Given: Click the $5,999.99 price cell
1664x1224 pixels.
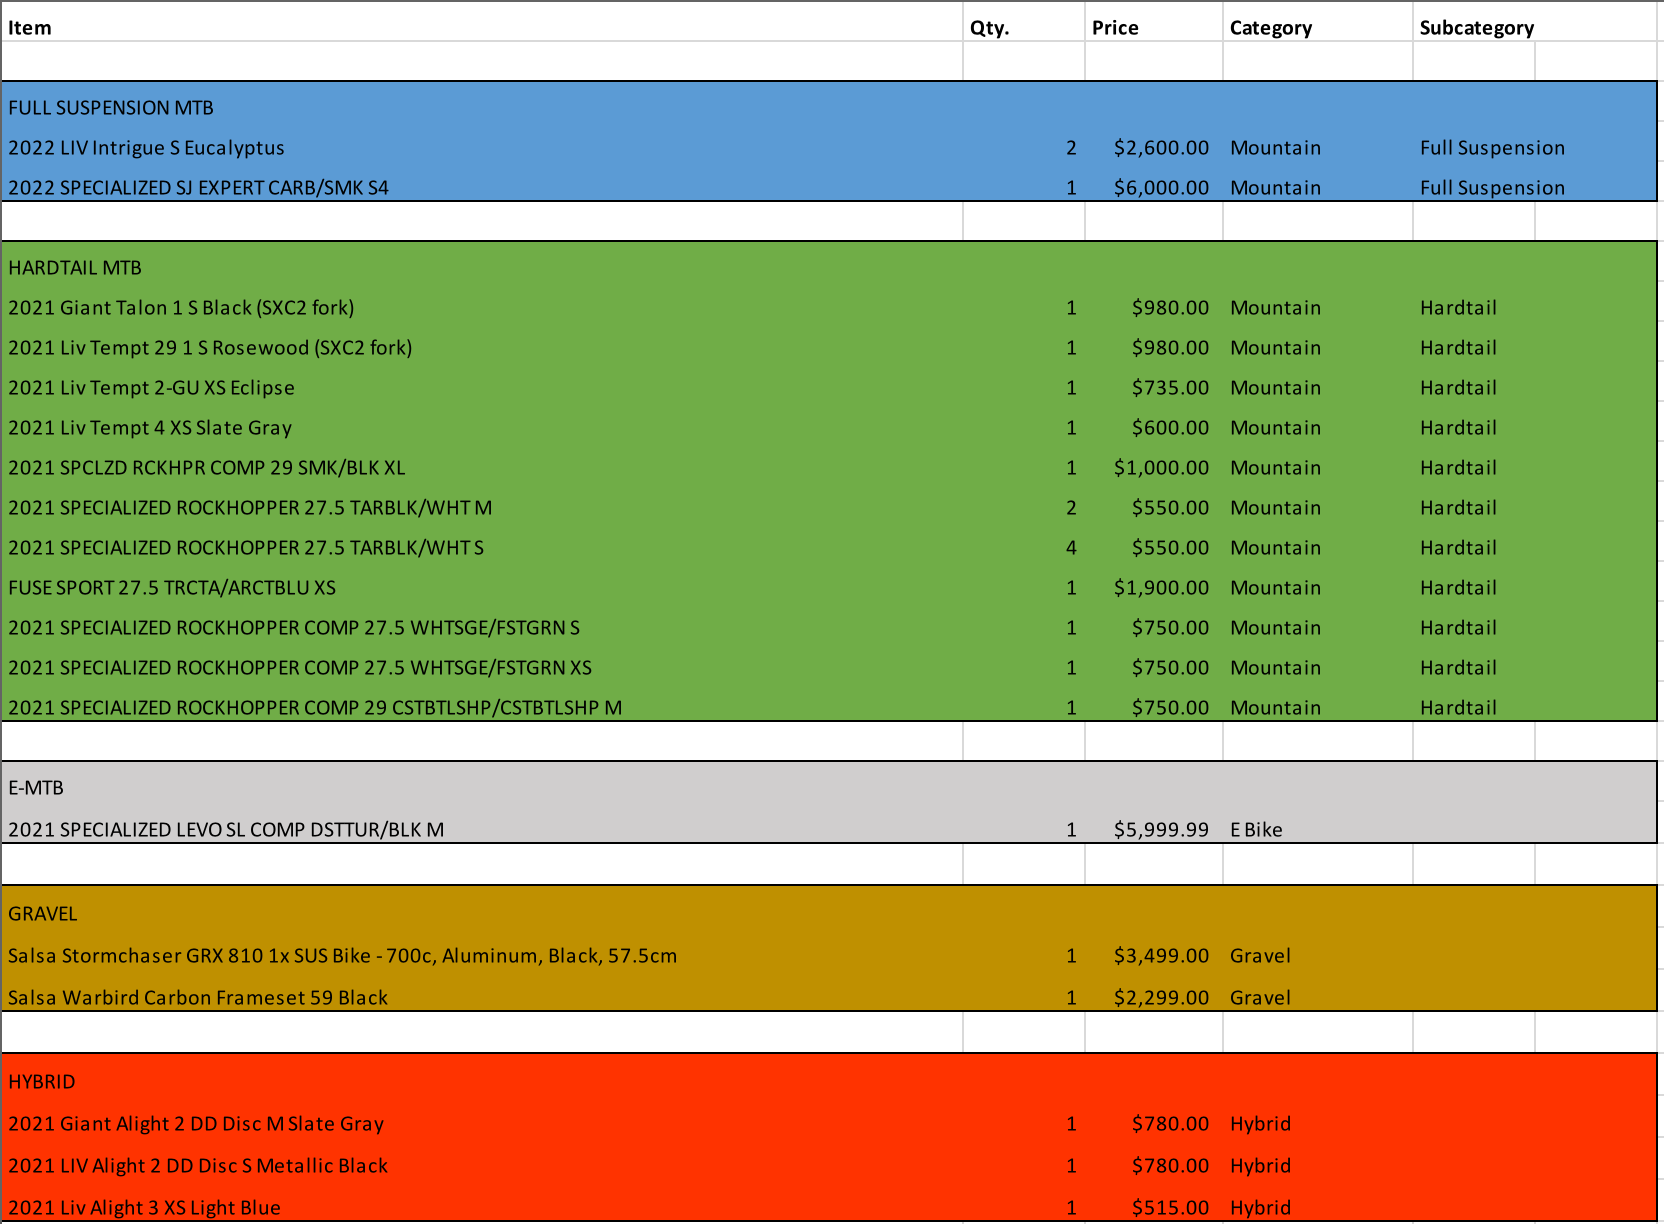Looking at the screenshot, I should (1160, 830).
